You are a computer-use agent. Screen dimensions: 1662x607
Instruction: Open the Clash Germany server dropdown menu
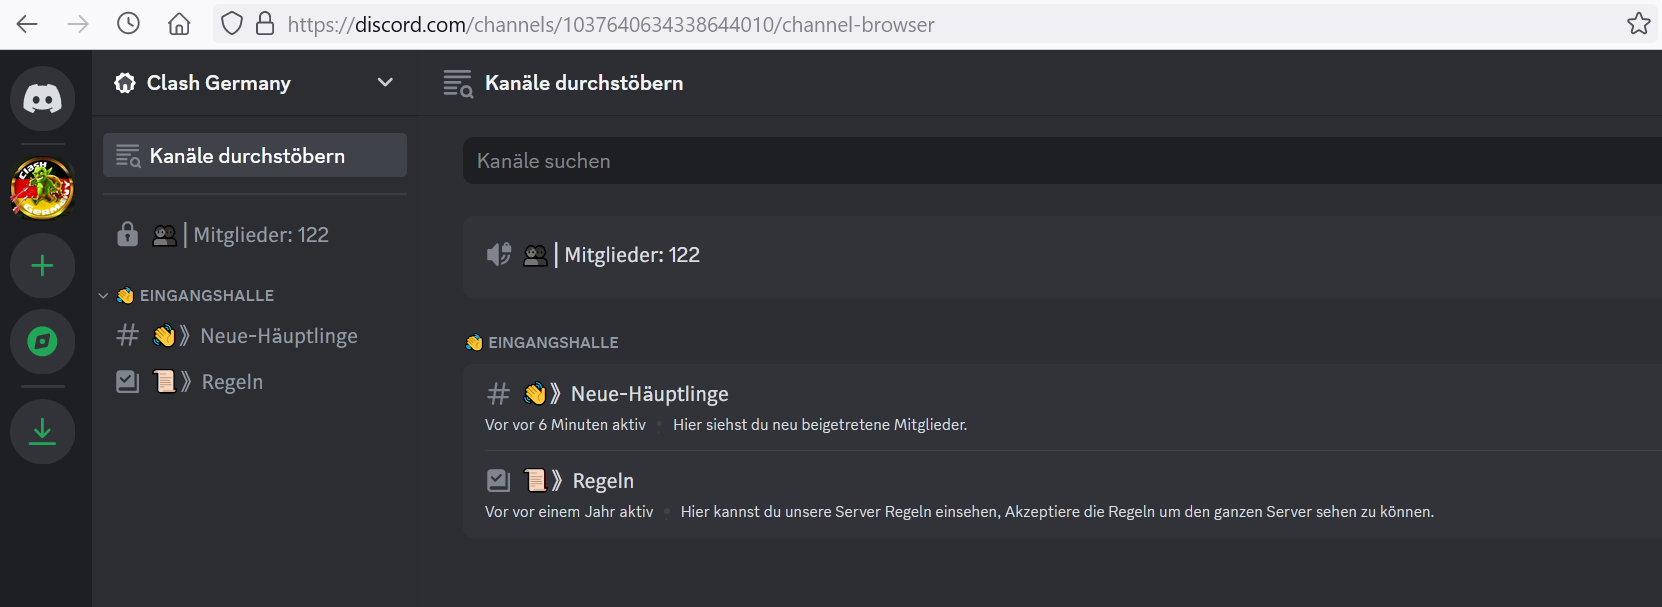(x=385, y=83)
